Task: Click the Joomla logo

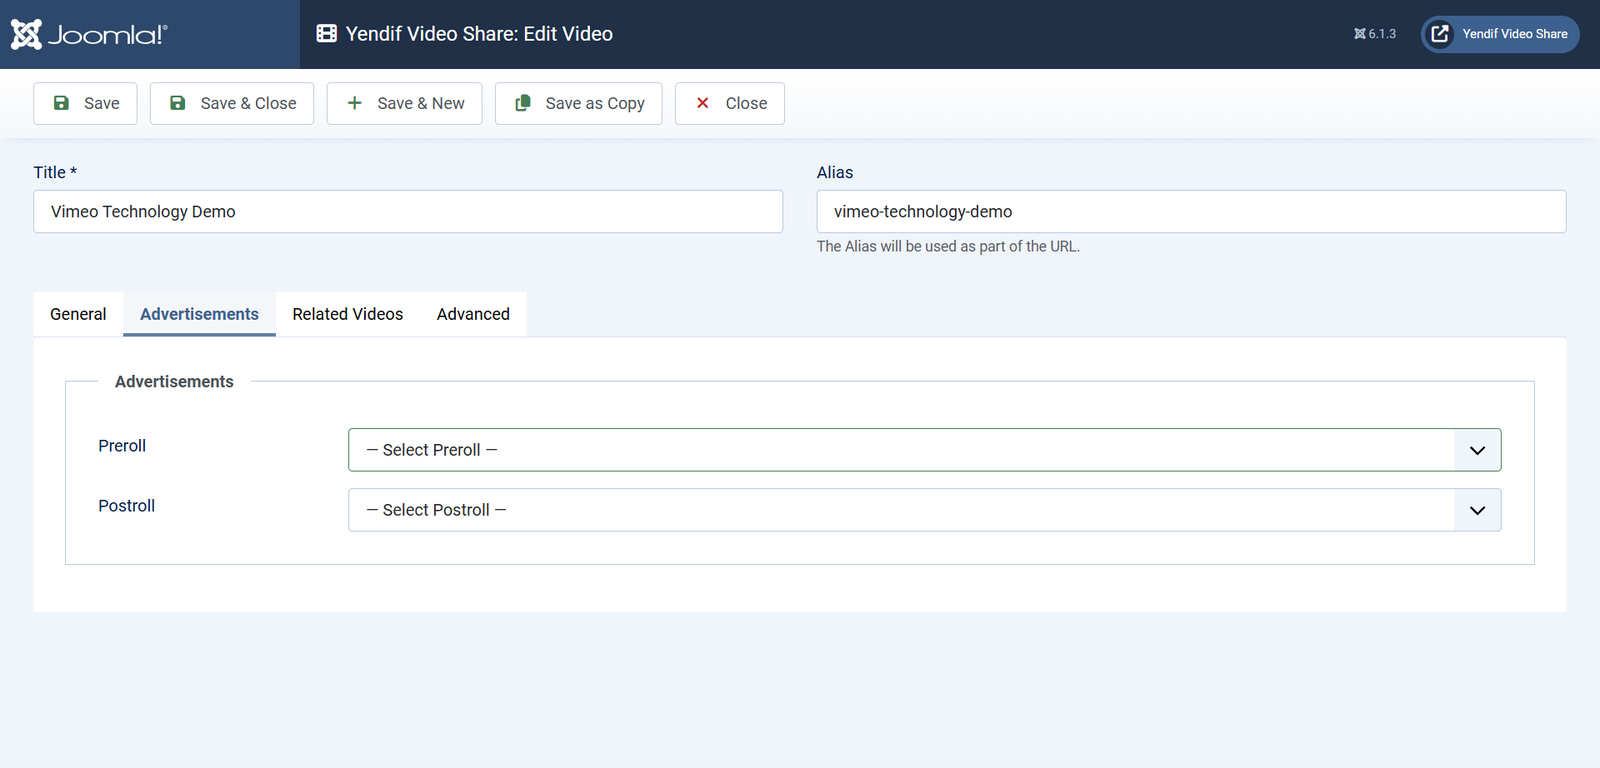Action: click(x=89, y=34)
